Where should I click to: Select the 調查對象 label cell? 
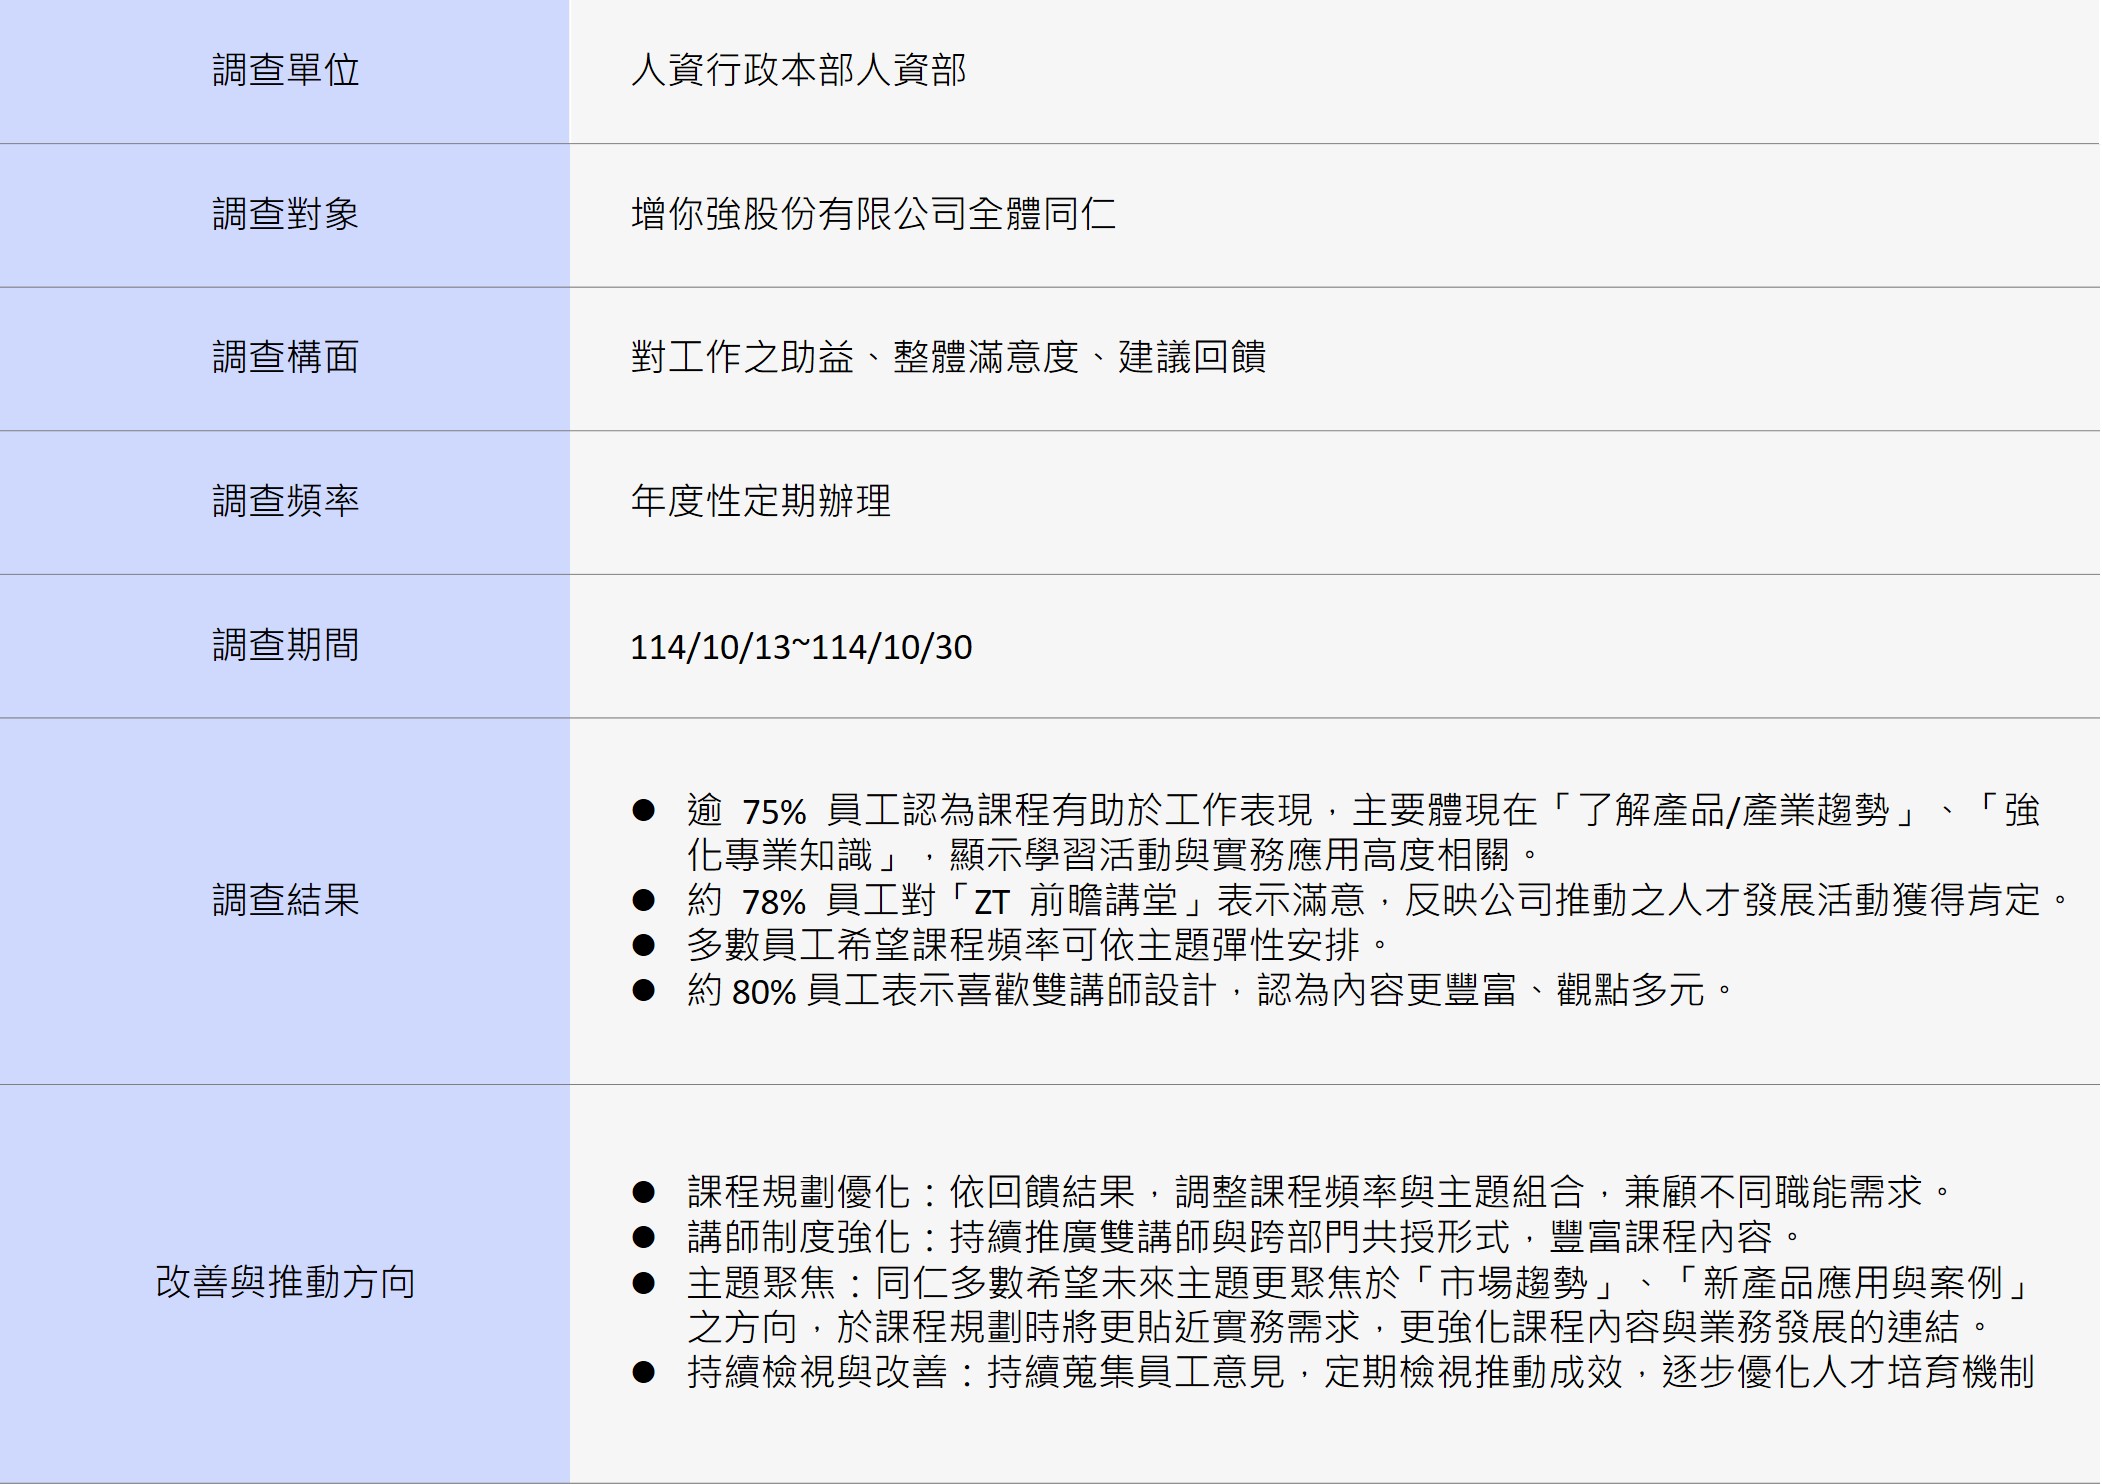[x=285, y=214]
